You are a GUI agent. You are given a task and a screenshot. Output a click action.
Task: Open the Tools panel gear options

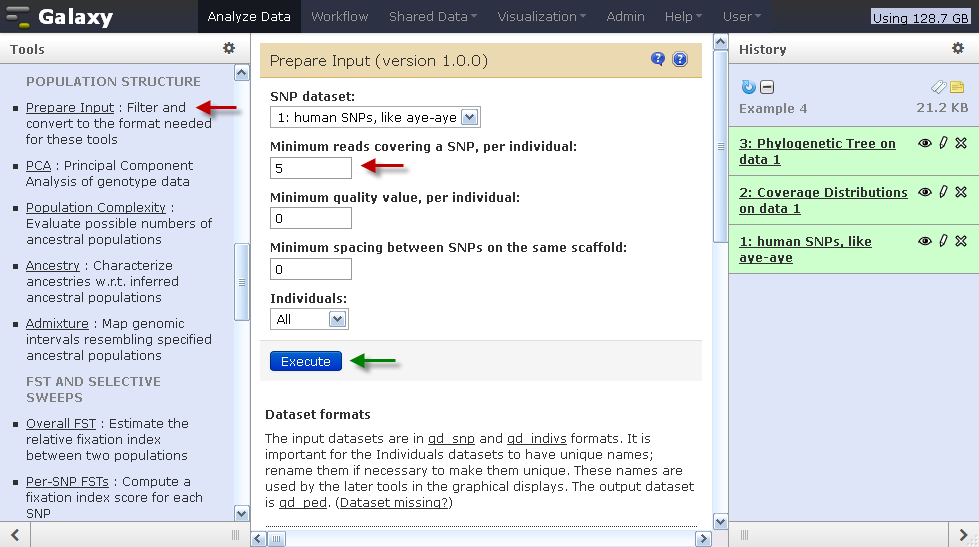229,48
